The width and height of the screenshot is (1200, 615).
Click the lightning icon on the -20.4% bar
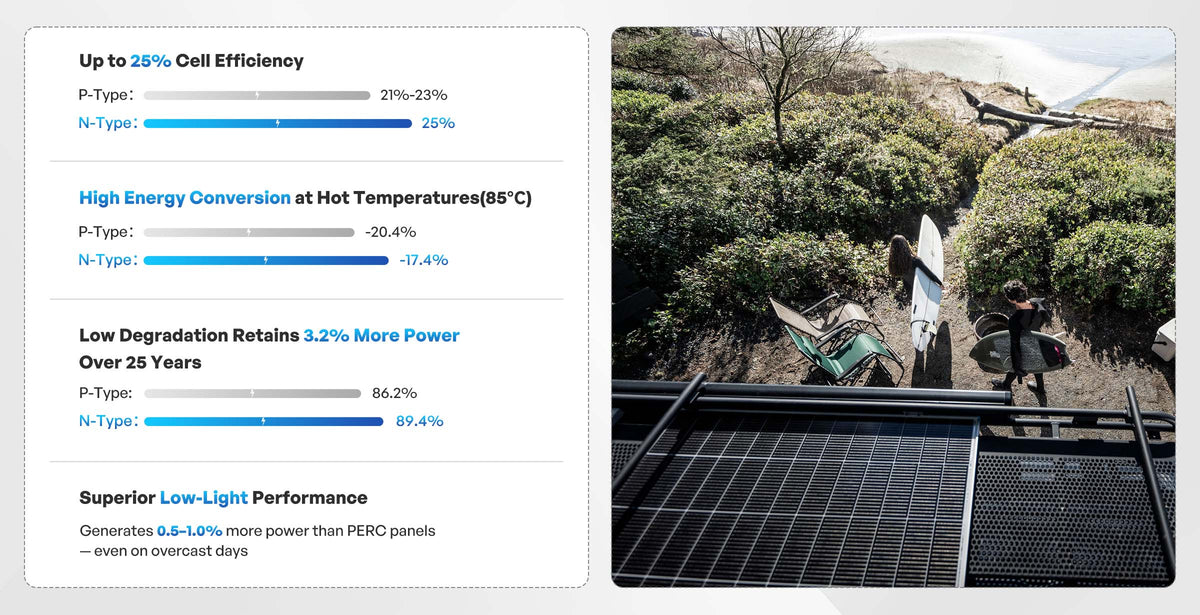pyautogui.click(x=249, y=232)
